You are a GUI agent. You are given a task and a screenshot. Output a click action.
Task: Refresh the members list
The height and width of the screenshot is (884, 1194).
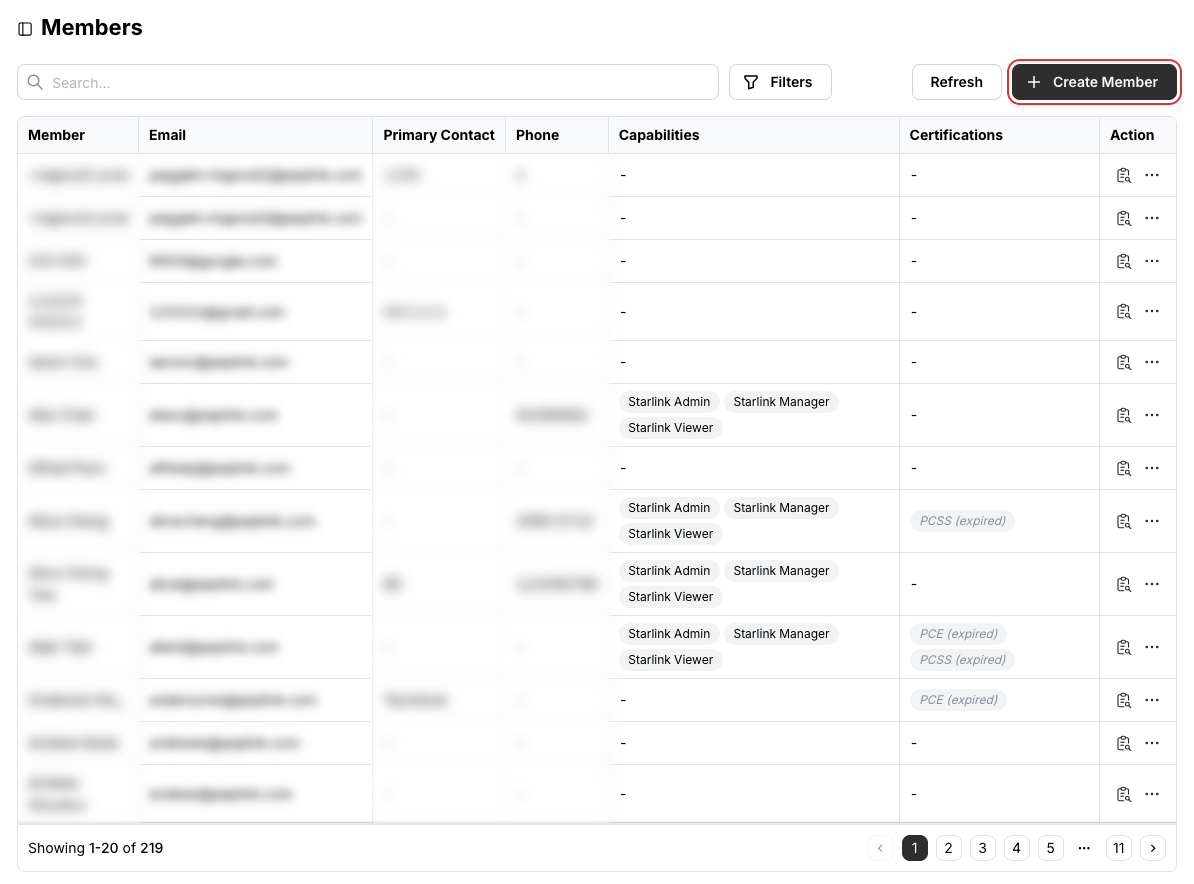pyautogui.click(x=956, y=82)
